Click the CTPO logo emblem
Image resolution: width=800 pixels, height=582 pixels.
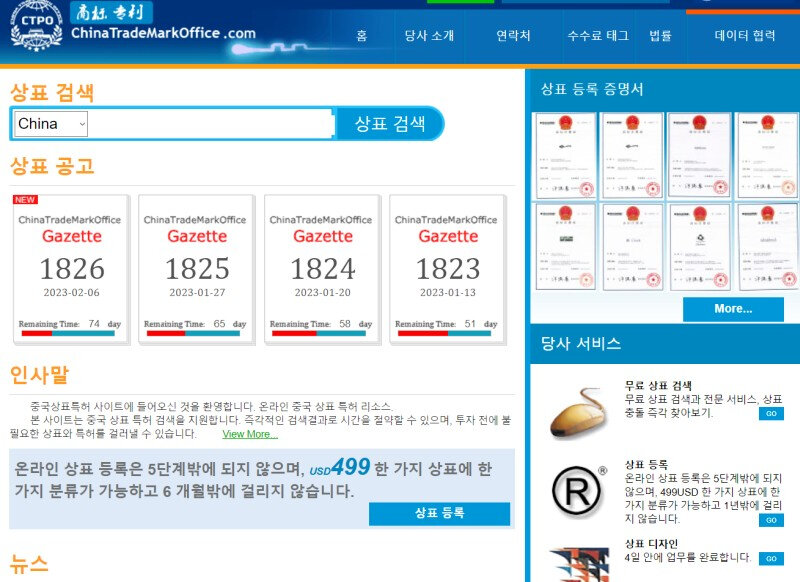pos(36,27)
